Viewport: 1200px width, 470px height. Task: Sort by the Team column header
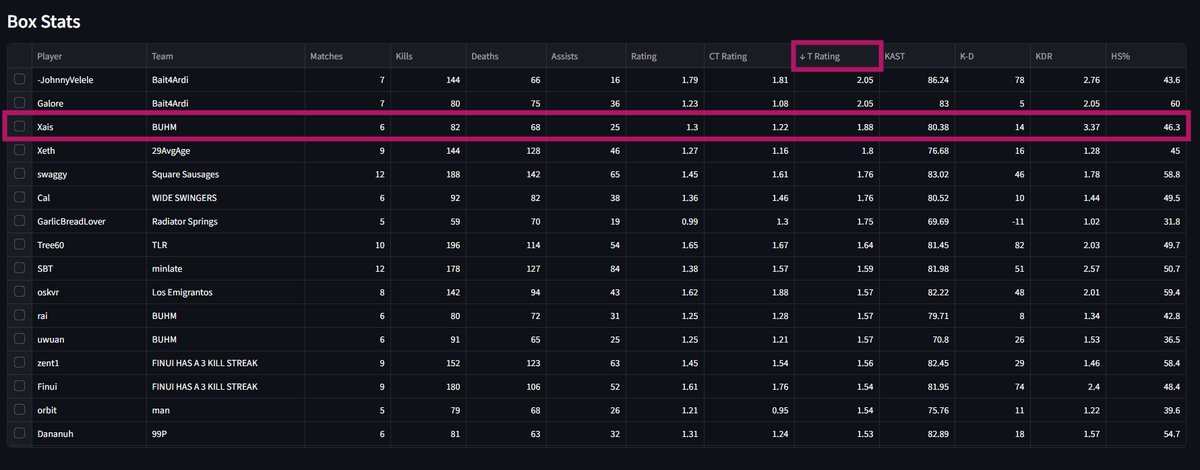pos(225,56)
